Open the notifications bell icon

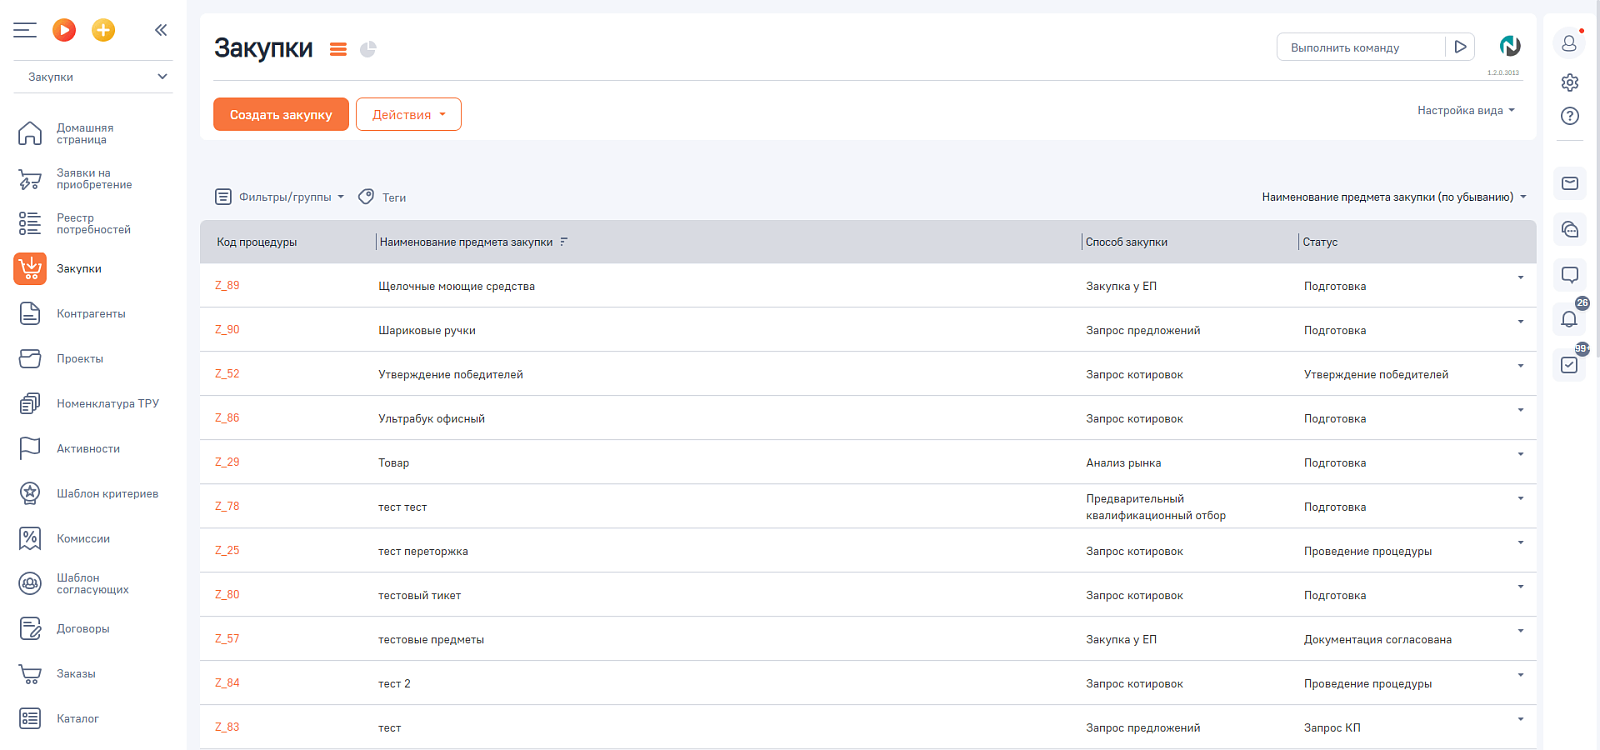1570,319
